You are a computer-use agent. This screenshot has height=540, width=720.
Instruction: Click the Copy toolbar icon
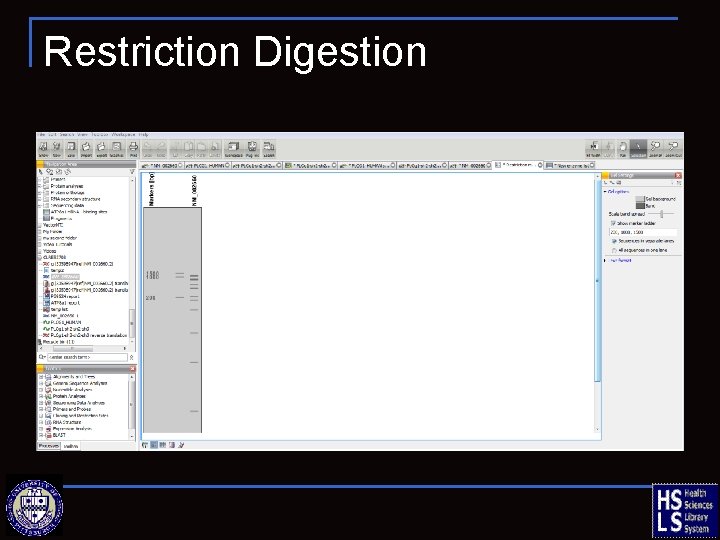[x=189, y=149]
